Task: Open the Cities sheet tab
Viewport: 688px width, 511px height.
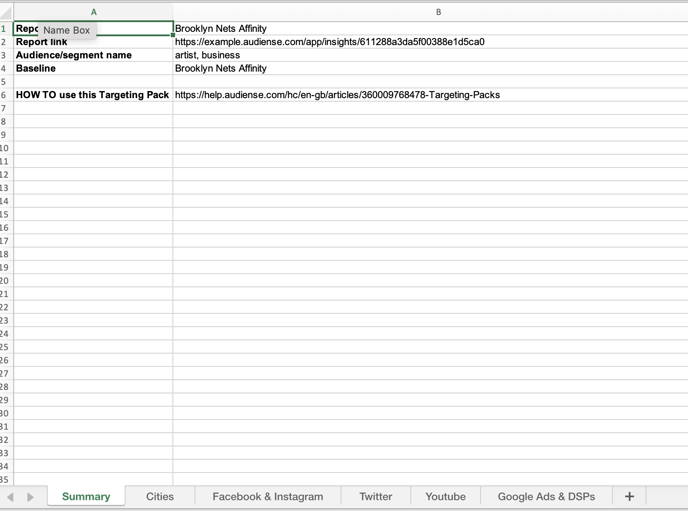Action: [160, 497]
